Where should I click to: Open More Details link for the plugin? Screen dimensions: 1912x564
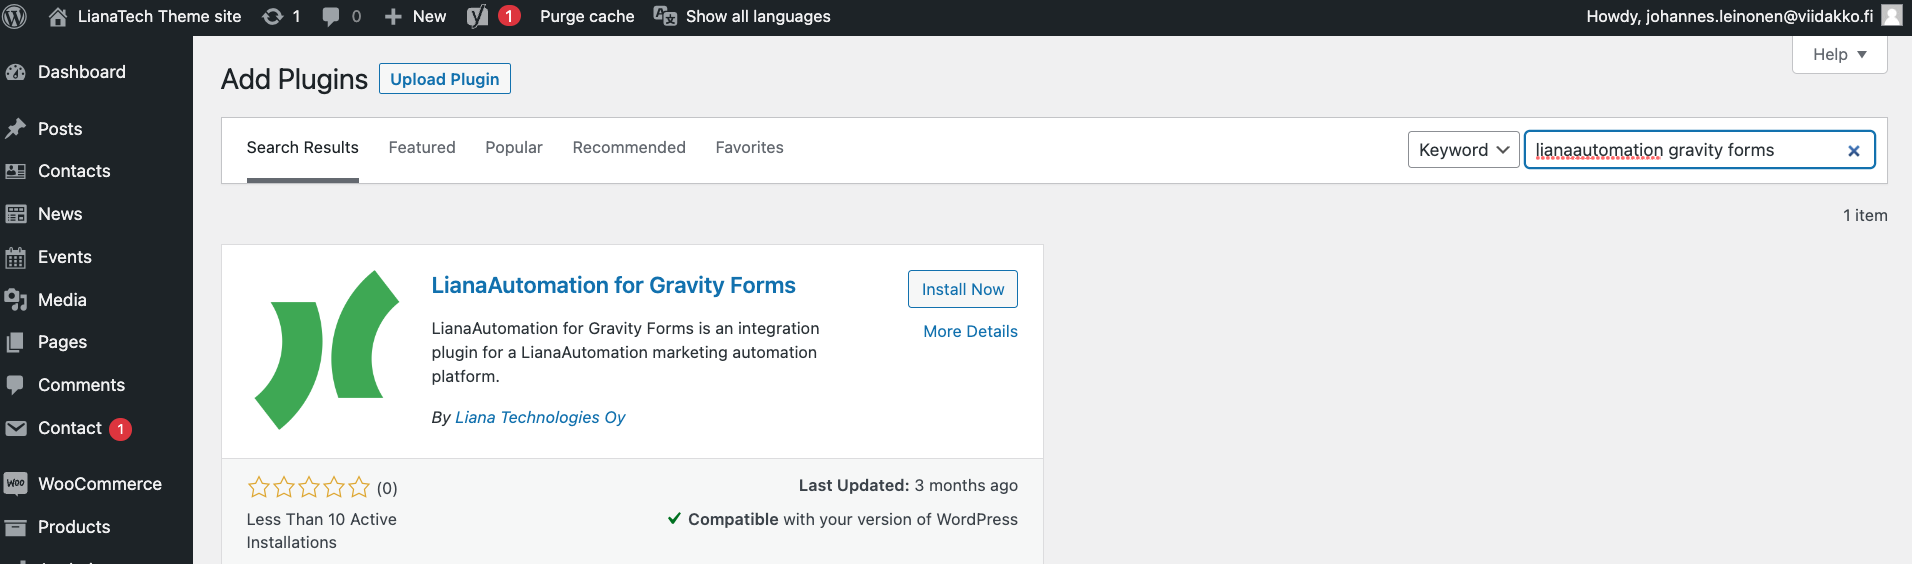coord(970,331)
